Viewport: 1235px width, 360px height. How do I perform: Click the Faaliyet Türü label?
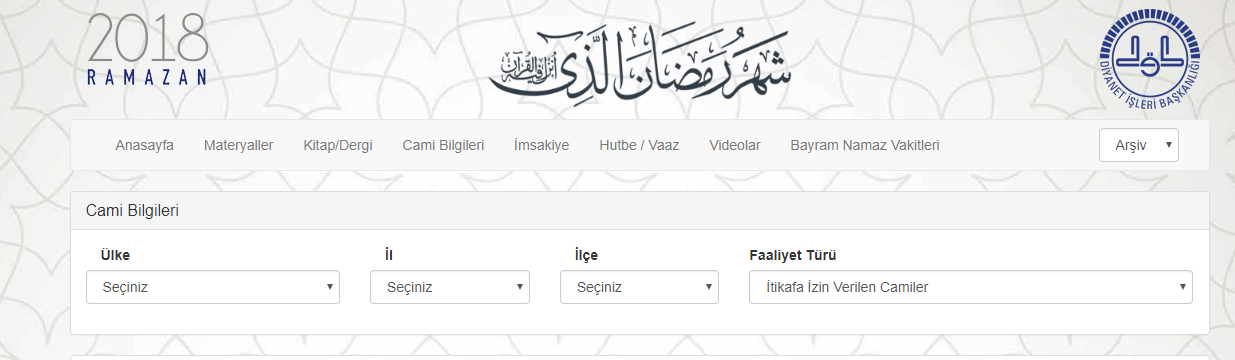pyautogui.click(x=793, y=255)
